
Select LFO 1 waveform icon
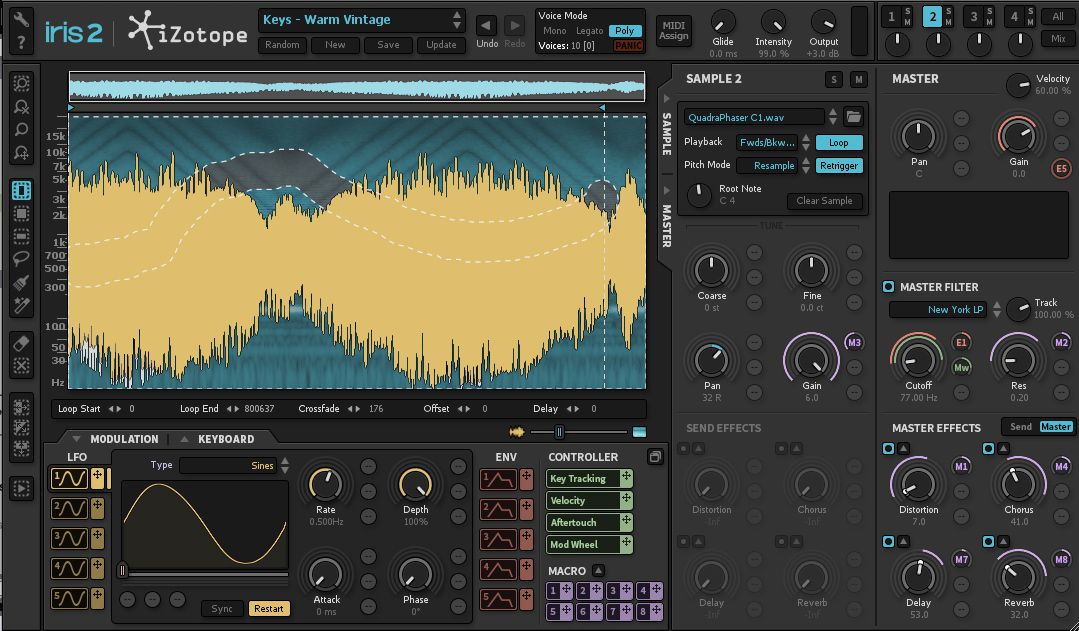pos(70,478)
